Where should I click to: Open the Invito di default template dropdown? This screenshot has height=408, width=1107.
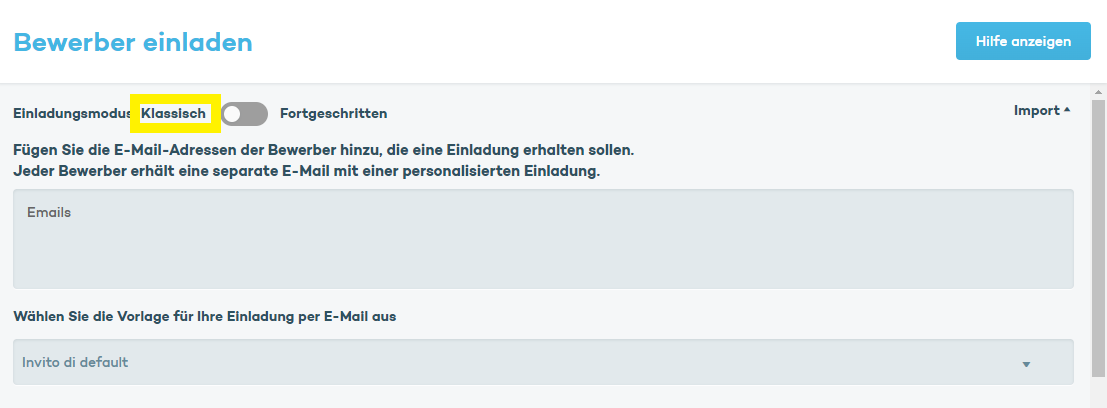pyautogui.click(x=543, y=362)
